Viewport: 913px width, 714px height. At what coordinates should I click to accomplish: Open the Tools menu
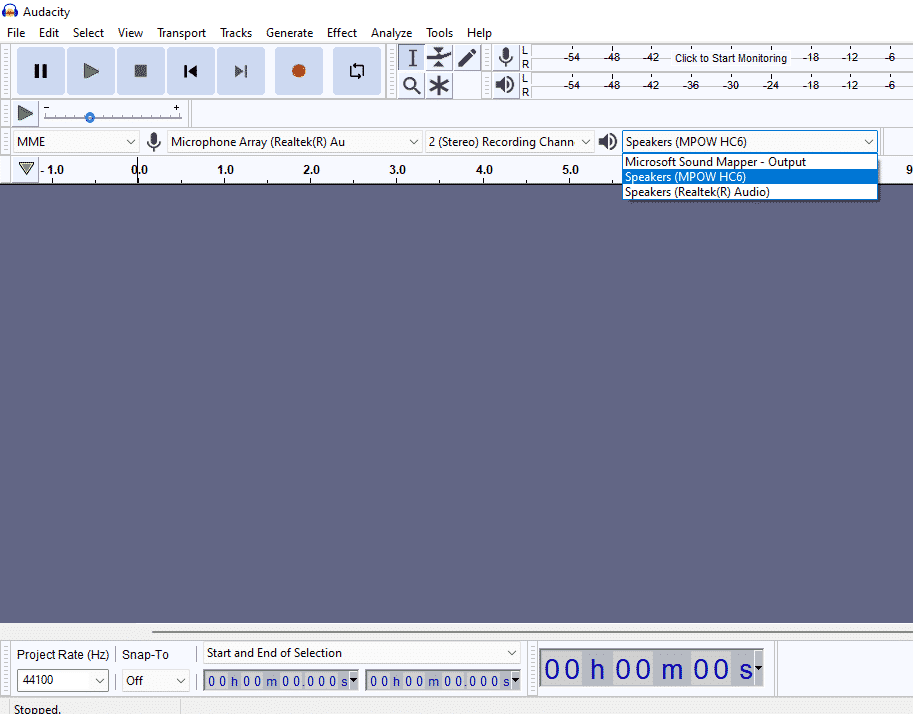click(x=440, y=33)
